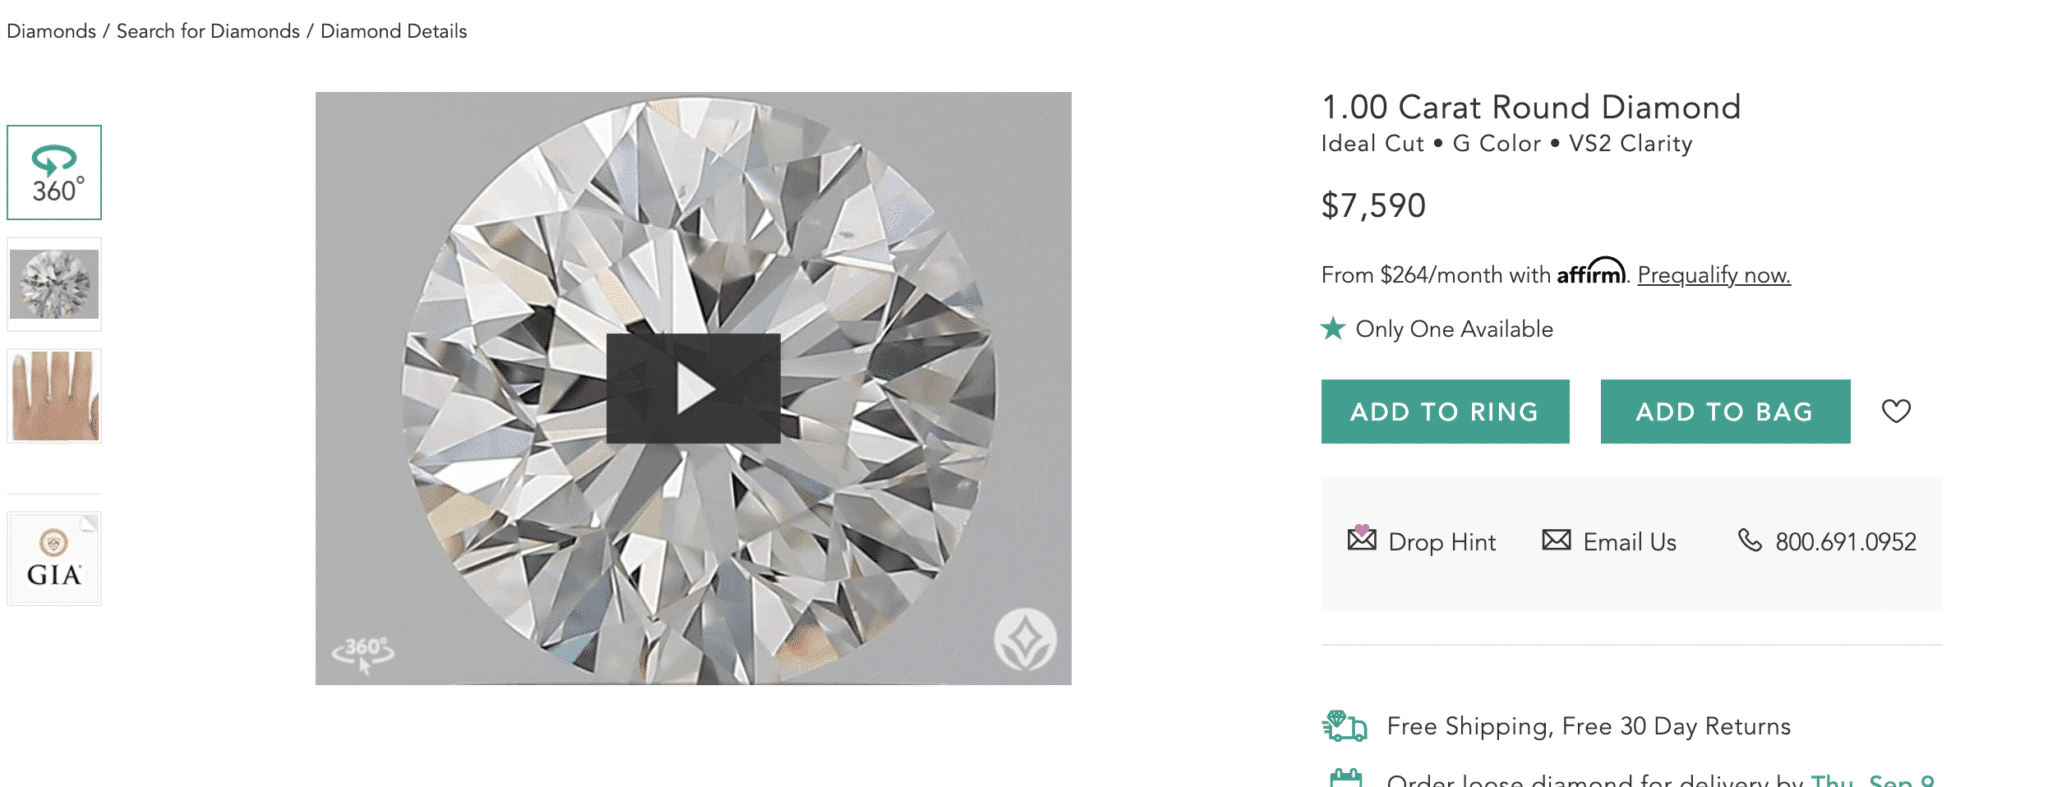Open the Prequalify now link
The image size is (2048, 787).
click(1713, 274)
